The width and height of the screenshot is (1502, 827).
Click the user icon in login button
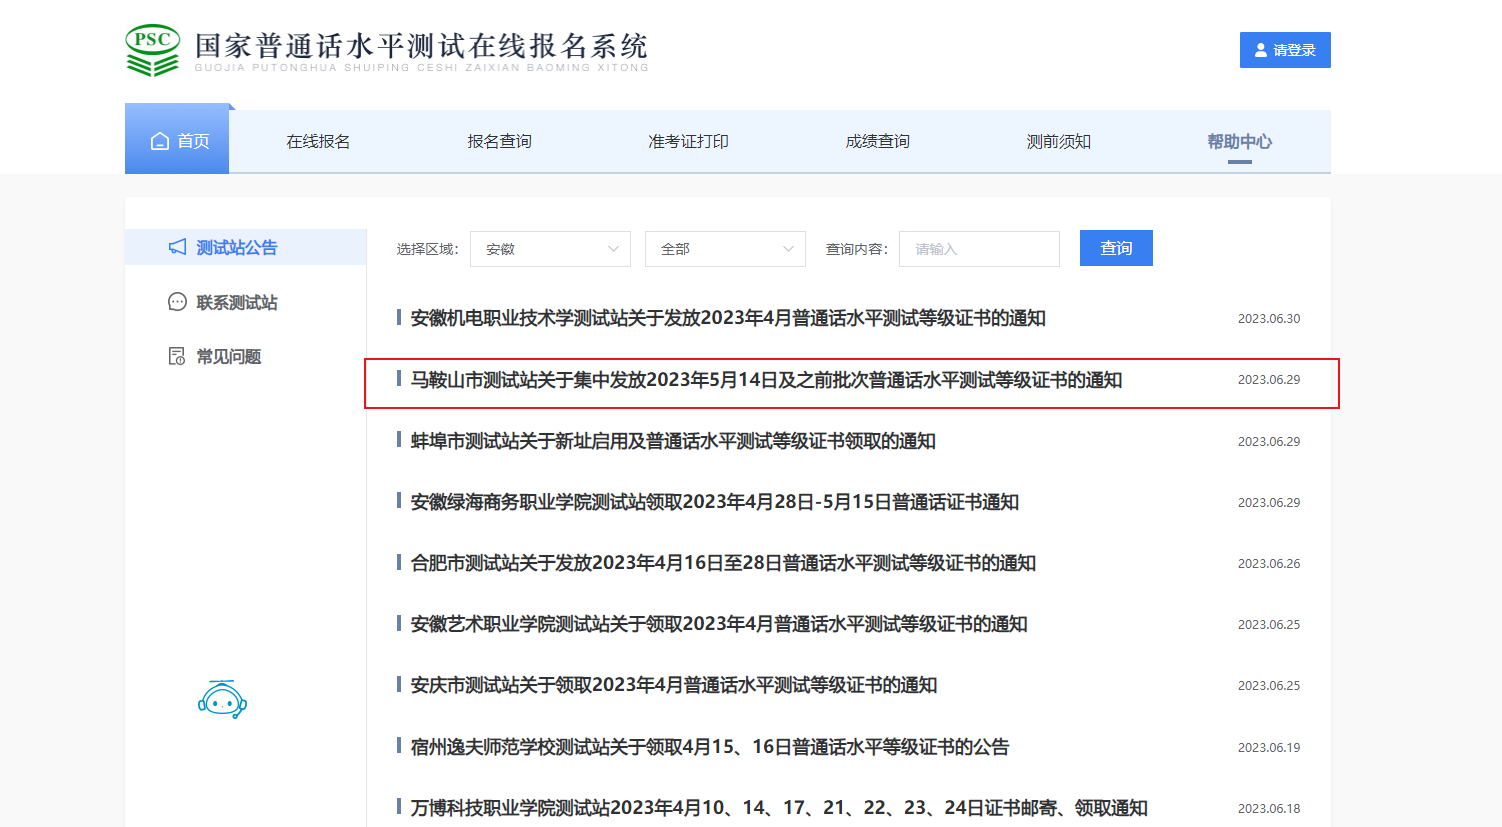click(1260, 50)
